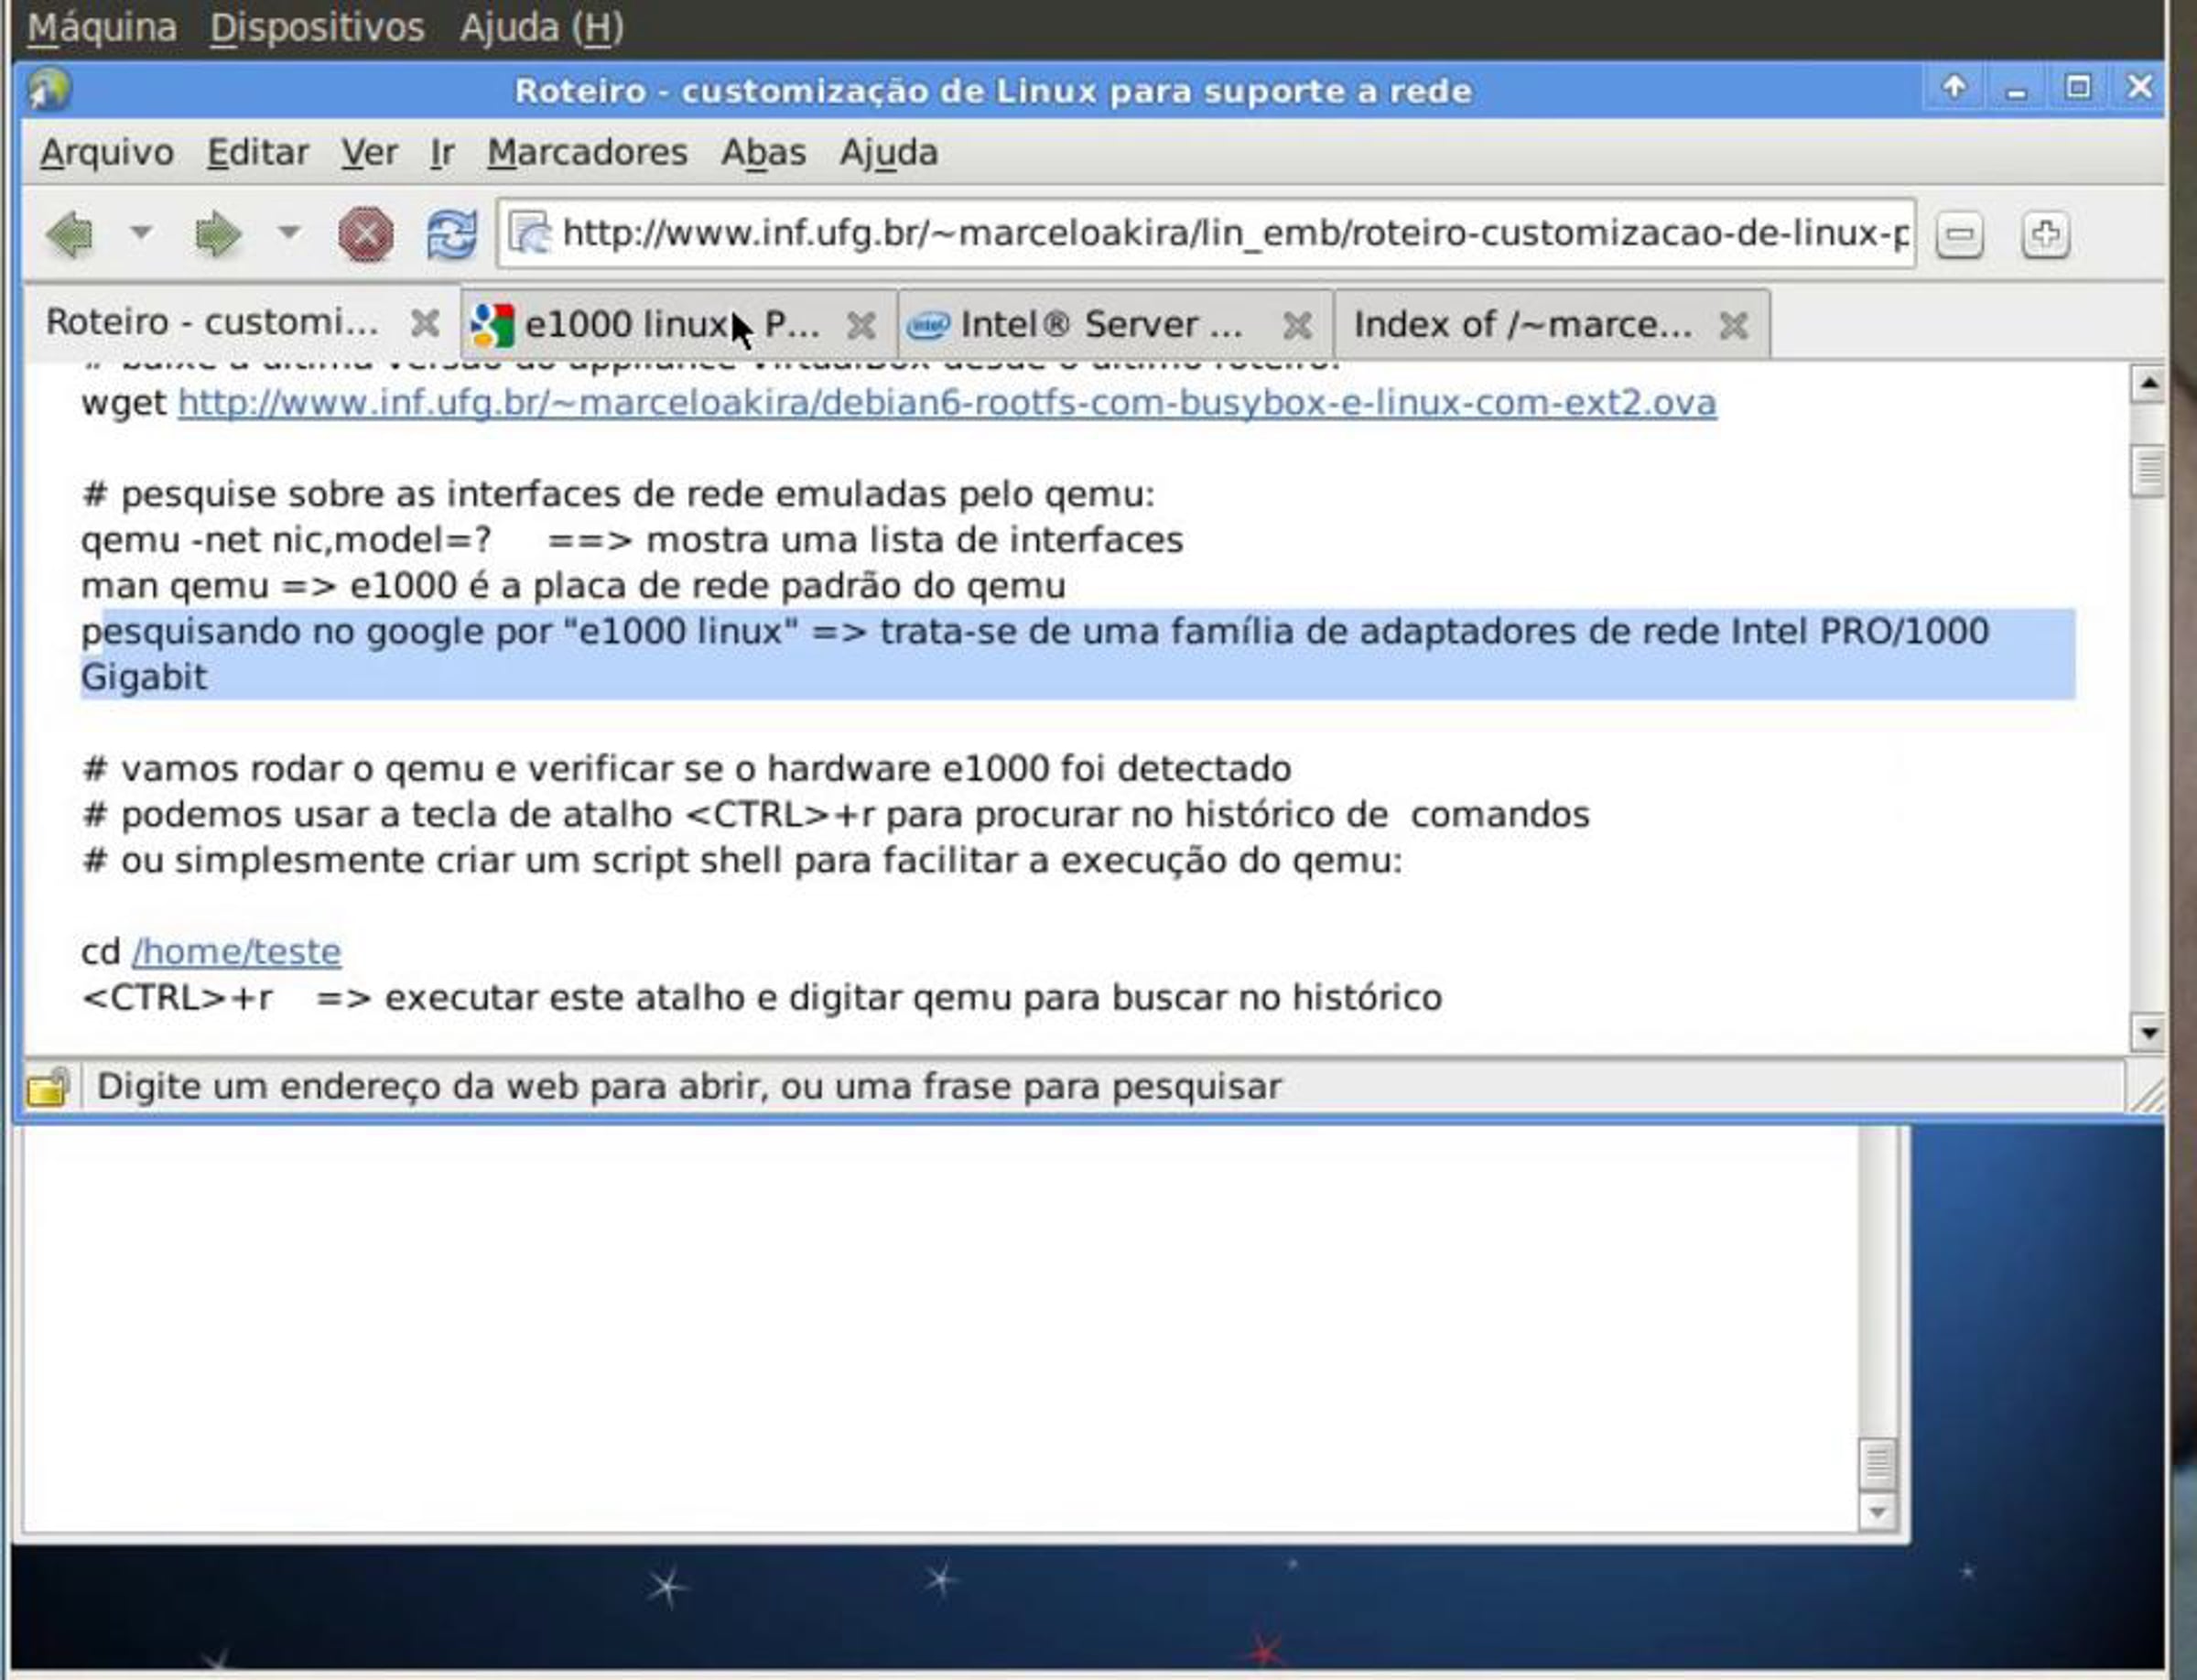Screen dimensions: 2197x1680
Task: Close the Index of ~marce tab
Action: coord(1733,325)
